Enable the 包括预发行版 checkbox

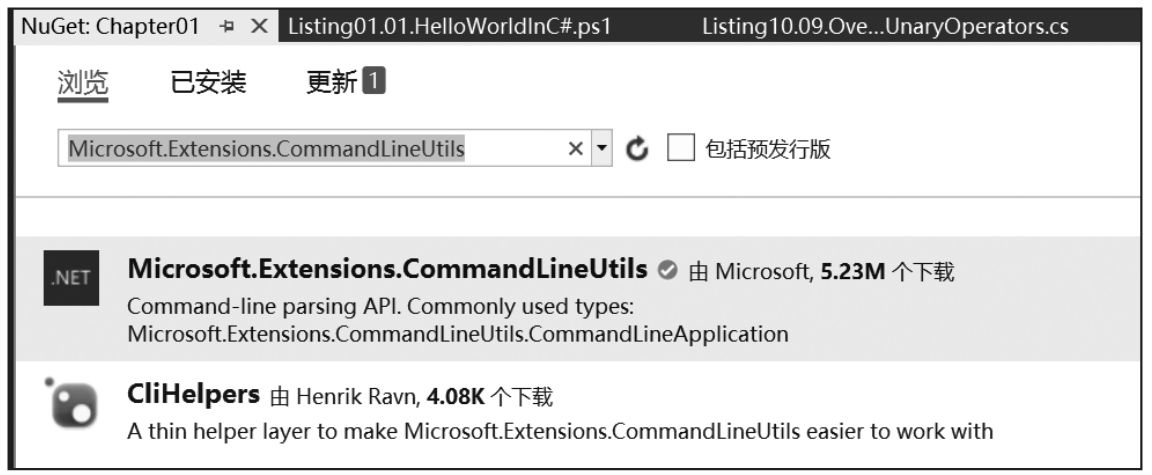(x=680, y=149)
